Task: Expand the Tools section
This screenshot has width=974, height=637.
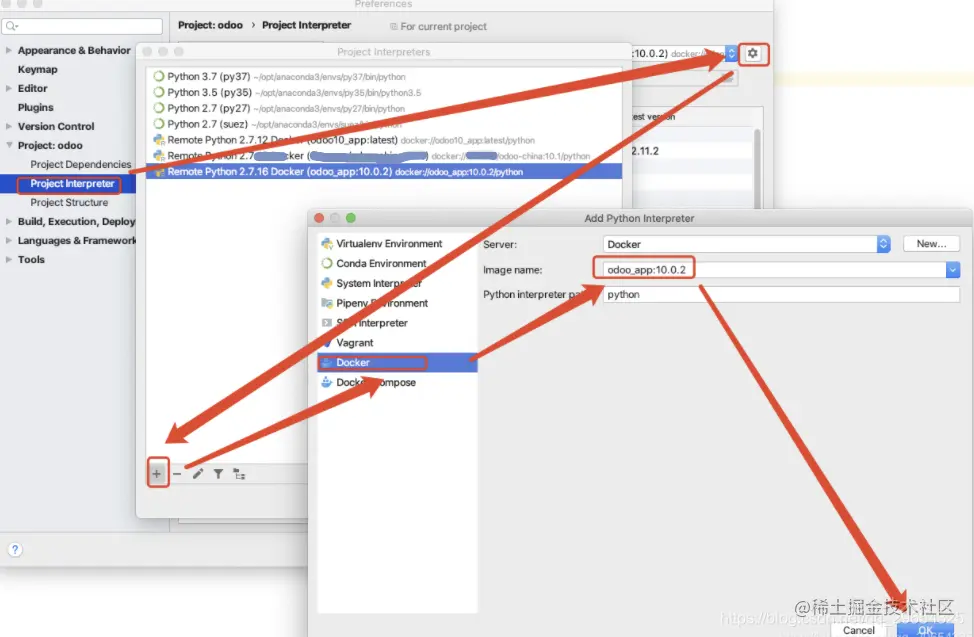Action: point(9,260)
